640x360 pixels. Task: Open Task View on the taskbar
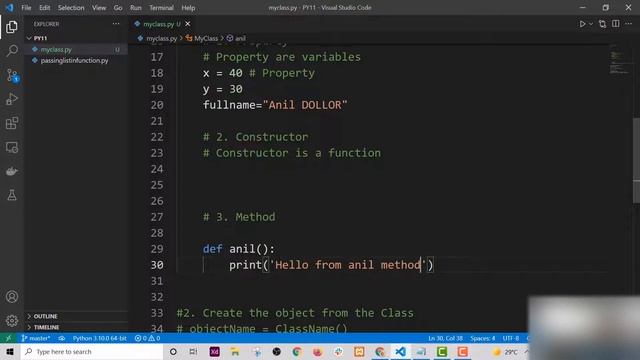(x=193, y=351)
